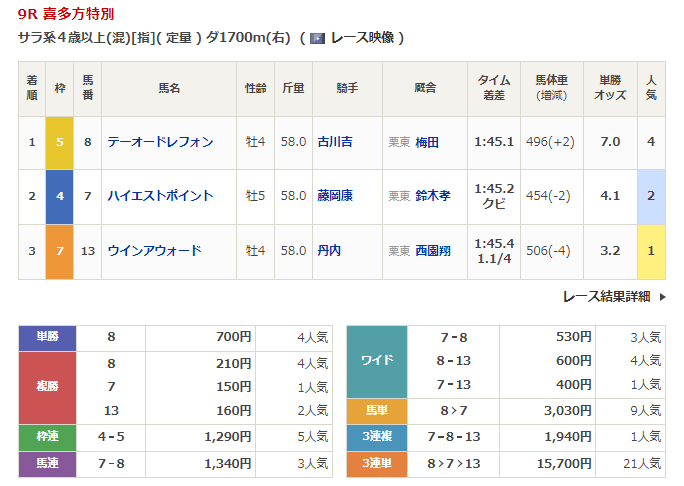Image resolution: width=684 pixels, height=486 pixels.
Task: Click jockey name 藤岡康
Action: tap(334, 196)
